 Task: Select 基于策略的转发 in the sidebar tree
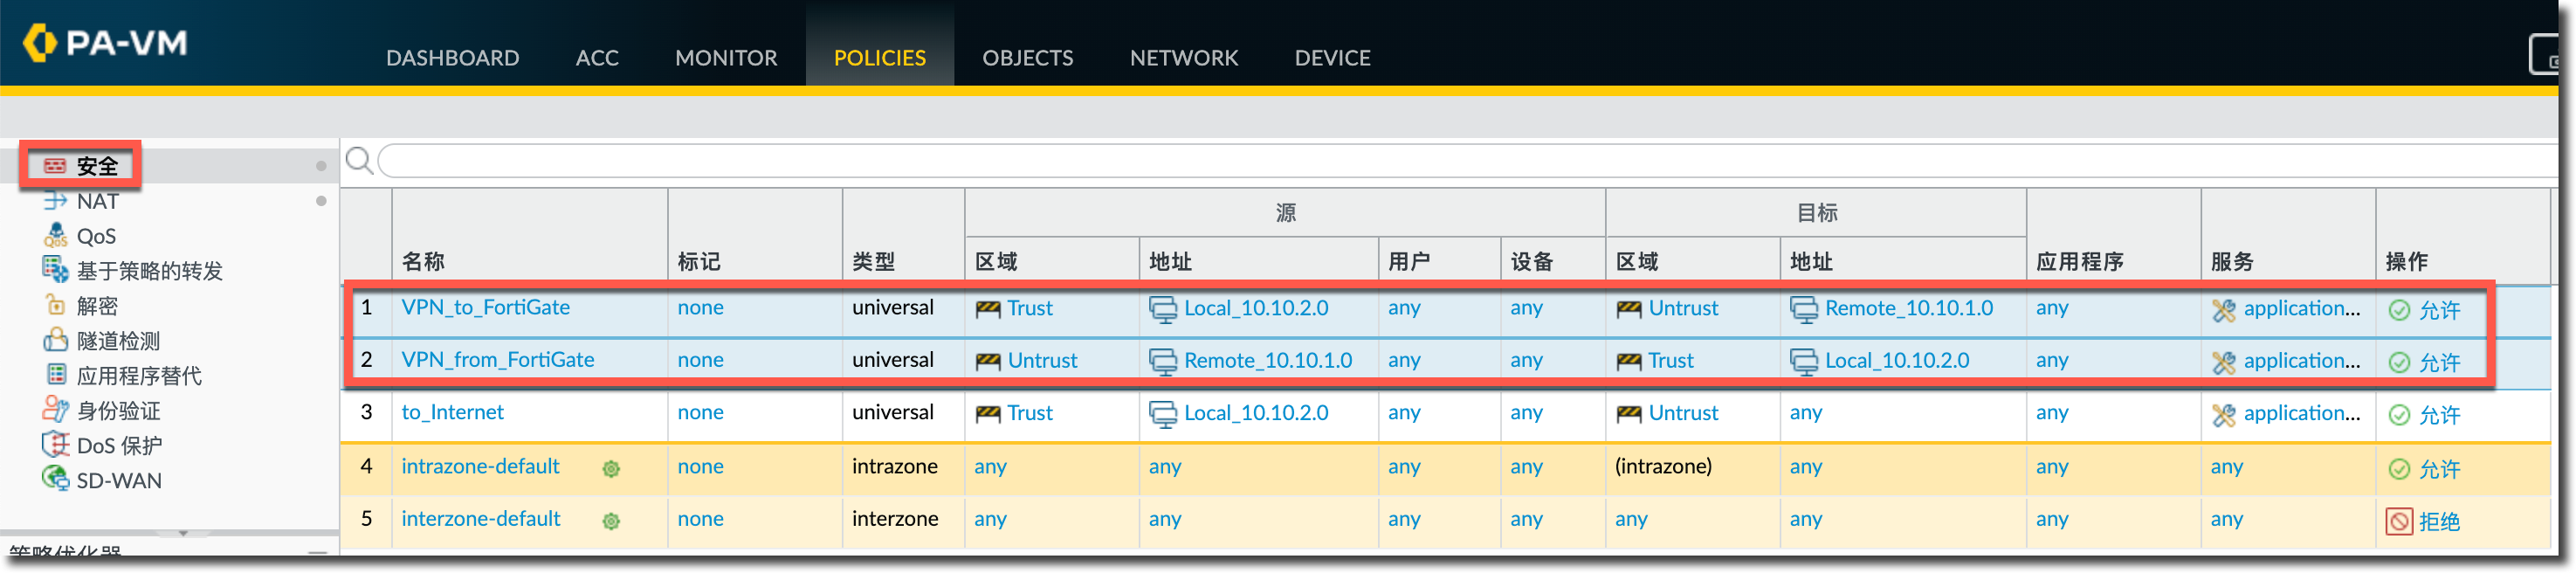coord(149,271)
